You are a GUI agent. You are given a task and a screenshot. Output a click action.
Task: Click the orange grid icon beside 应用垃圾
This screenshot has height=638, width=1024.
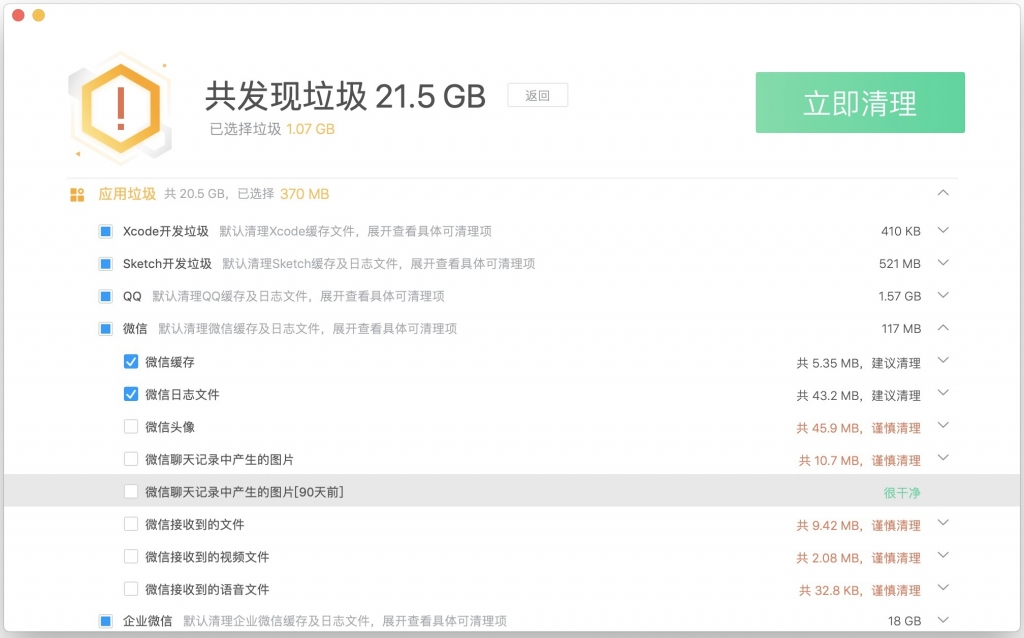pyautogui.click(x=75, y=192)
